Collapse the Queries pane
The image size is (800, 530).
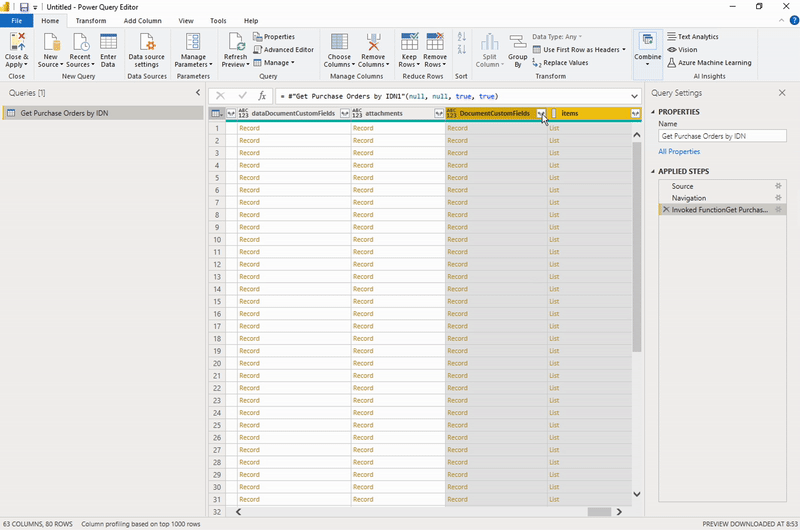(x=198, y=93)
